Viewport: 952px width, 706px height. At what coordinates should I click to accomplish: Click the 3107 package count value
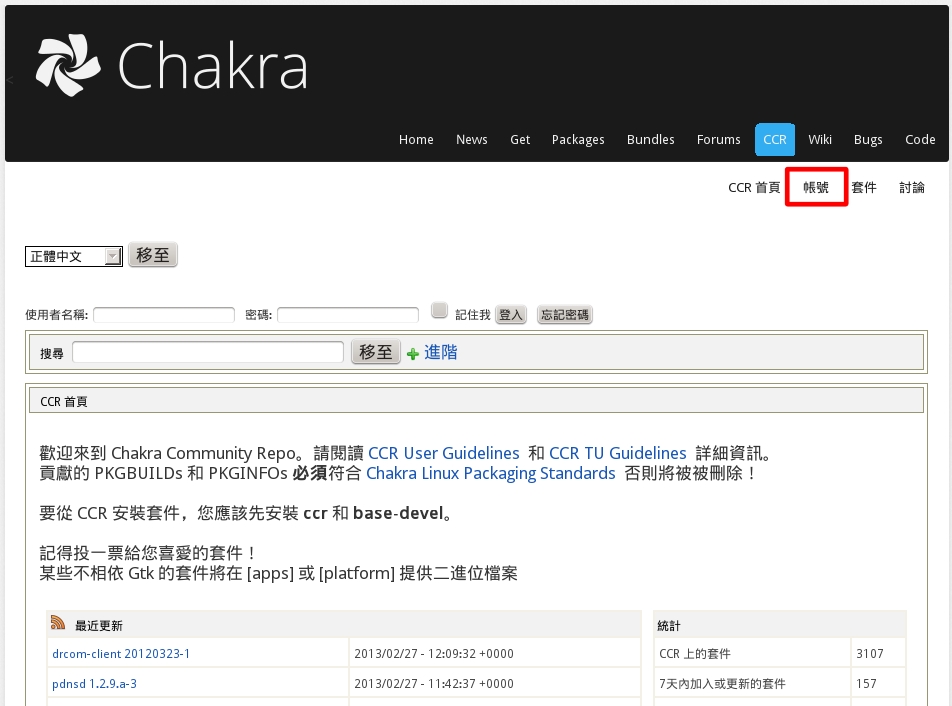869,654
